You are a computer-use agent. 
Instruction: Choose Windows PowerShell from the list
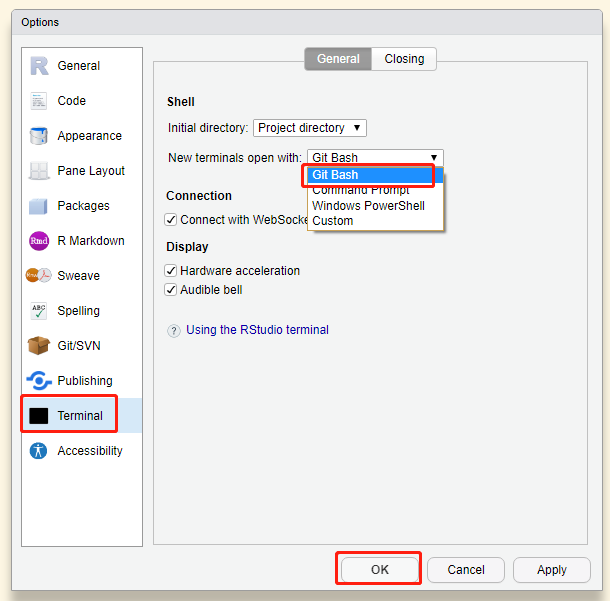pos(368,206)
